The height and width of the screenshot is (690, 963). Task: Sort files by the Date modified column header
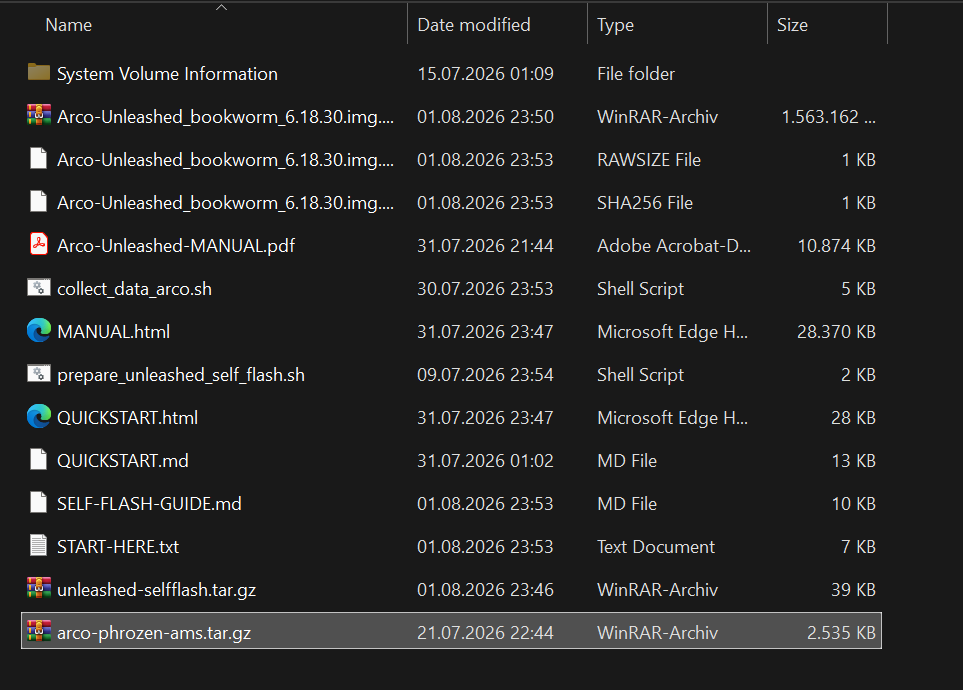click(474, 25)
